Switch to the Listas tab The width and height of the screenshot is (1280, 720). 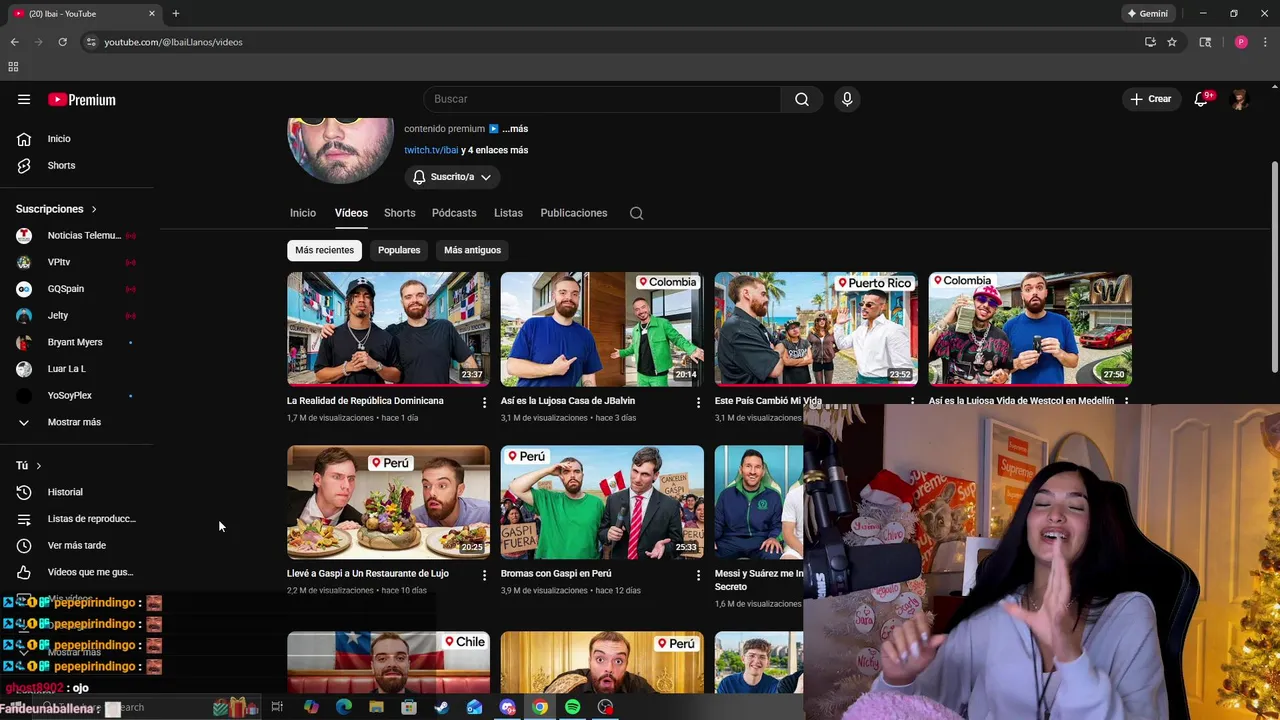coord(508,213)
